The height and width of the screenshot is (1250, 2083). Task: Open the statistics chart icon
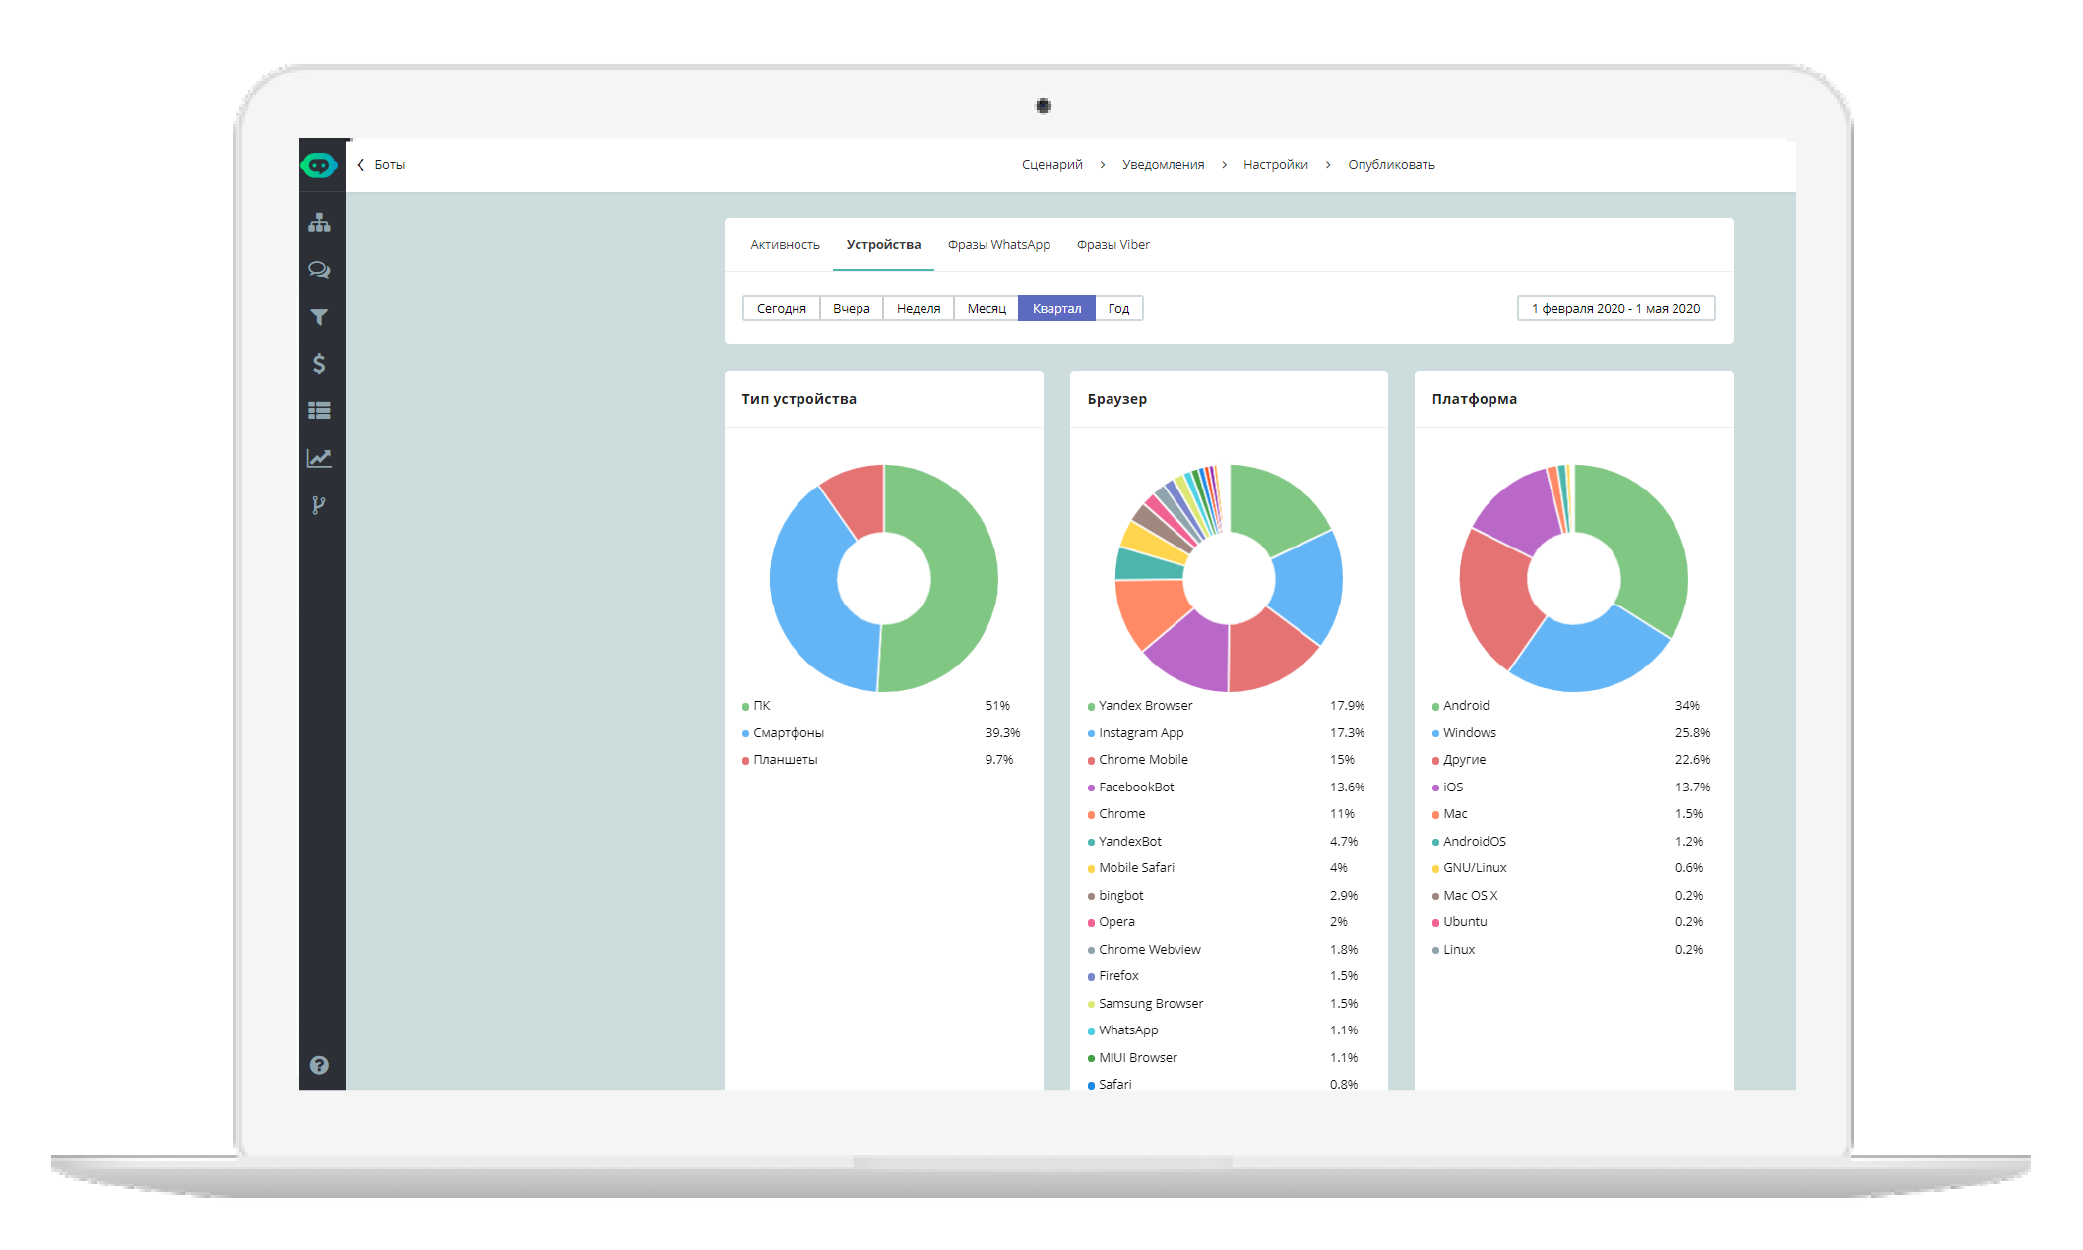[x=320, y=457]
